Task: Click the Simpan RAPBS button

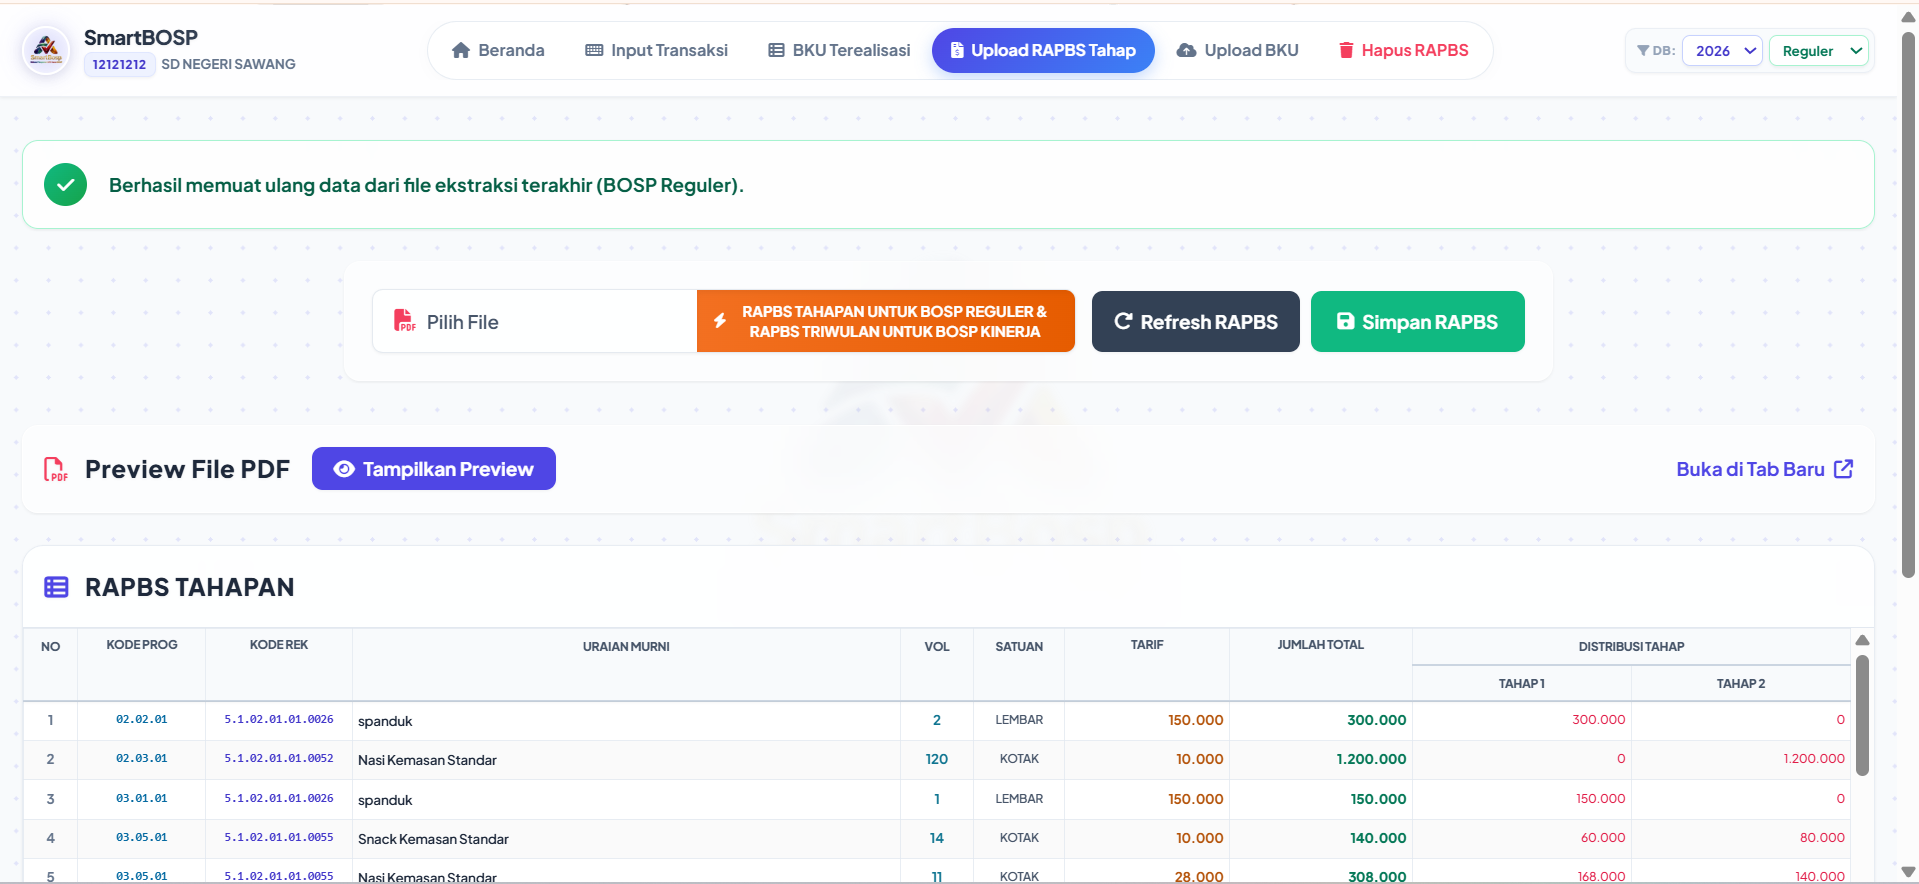Action: tap(1418, 321)
